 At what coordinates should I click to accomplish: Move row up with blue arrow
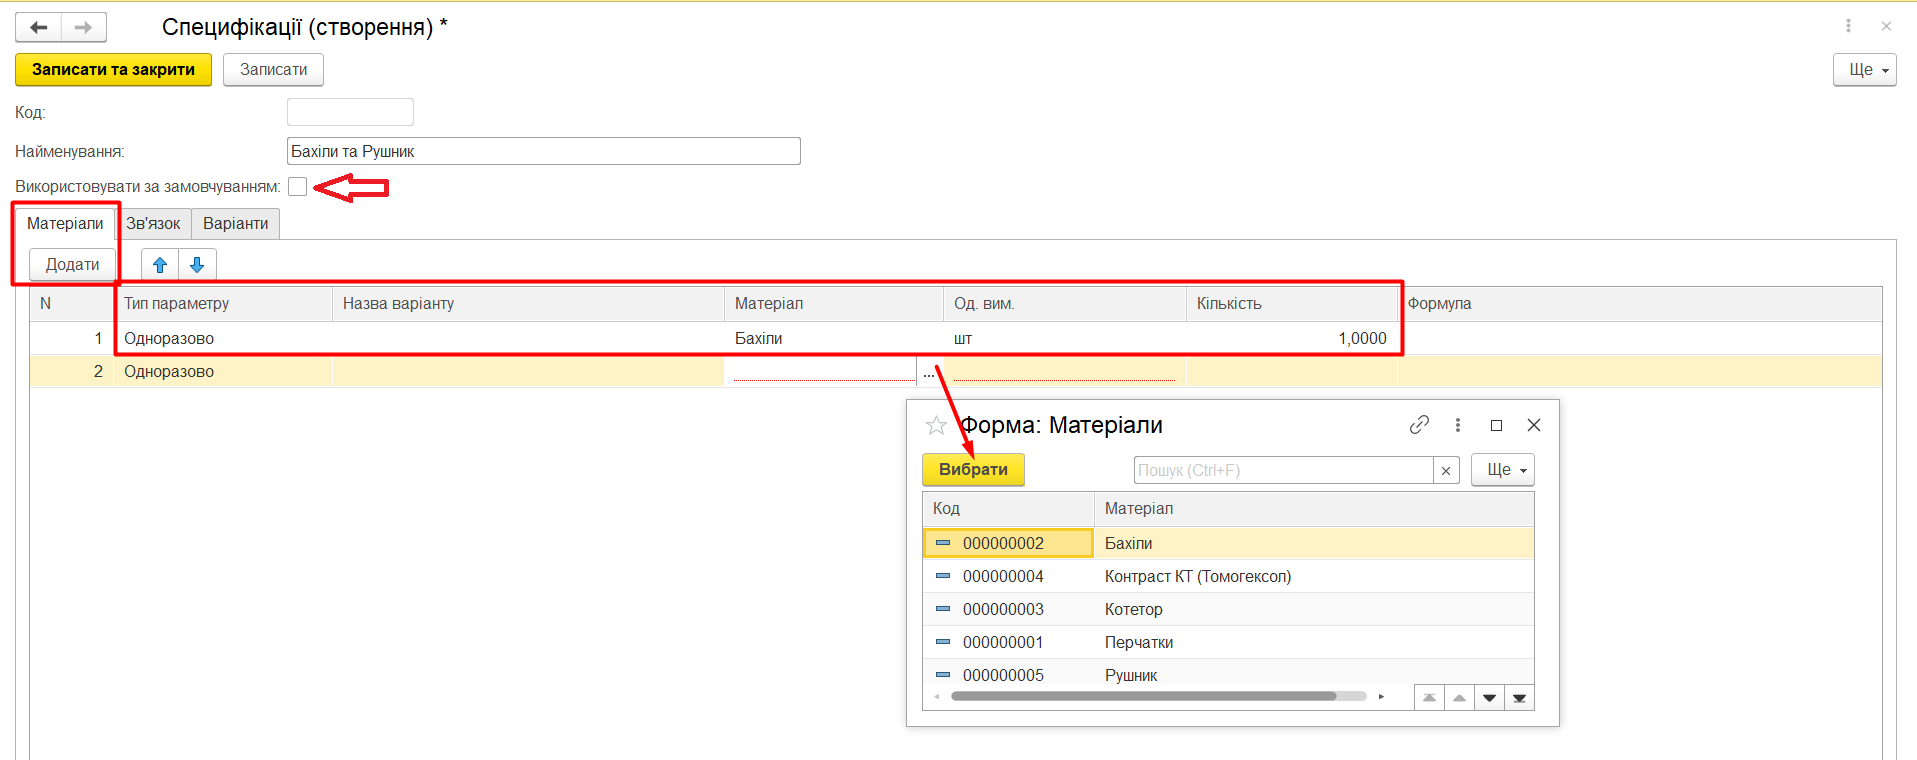pyautogui.click(x=160, y=265)
